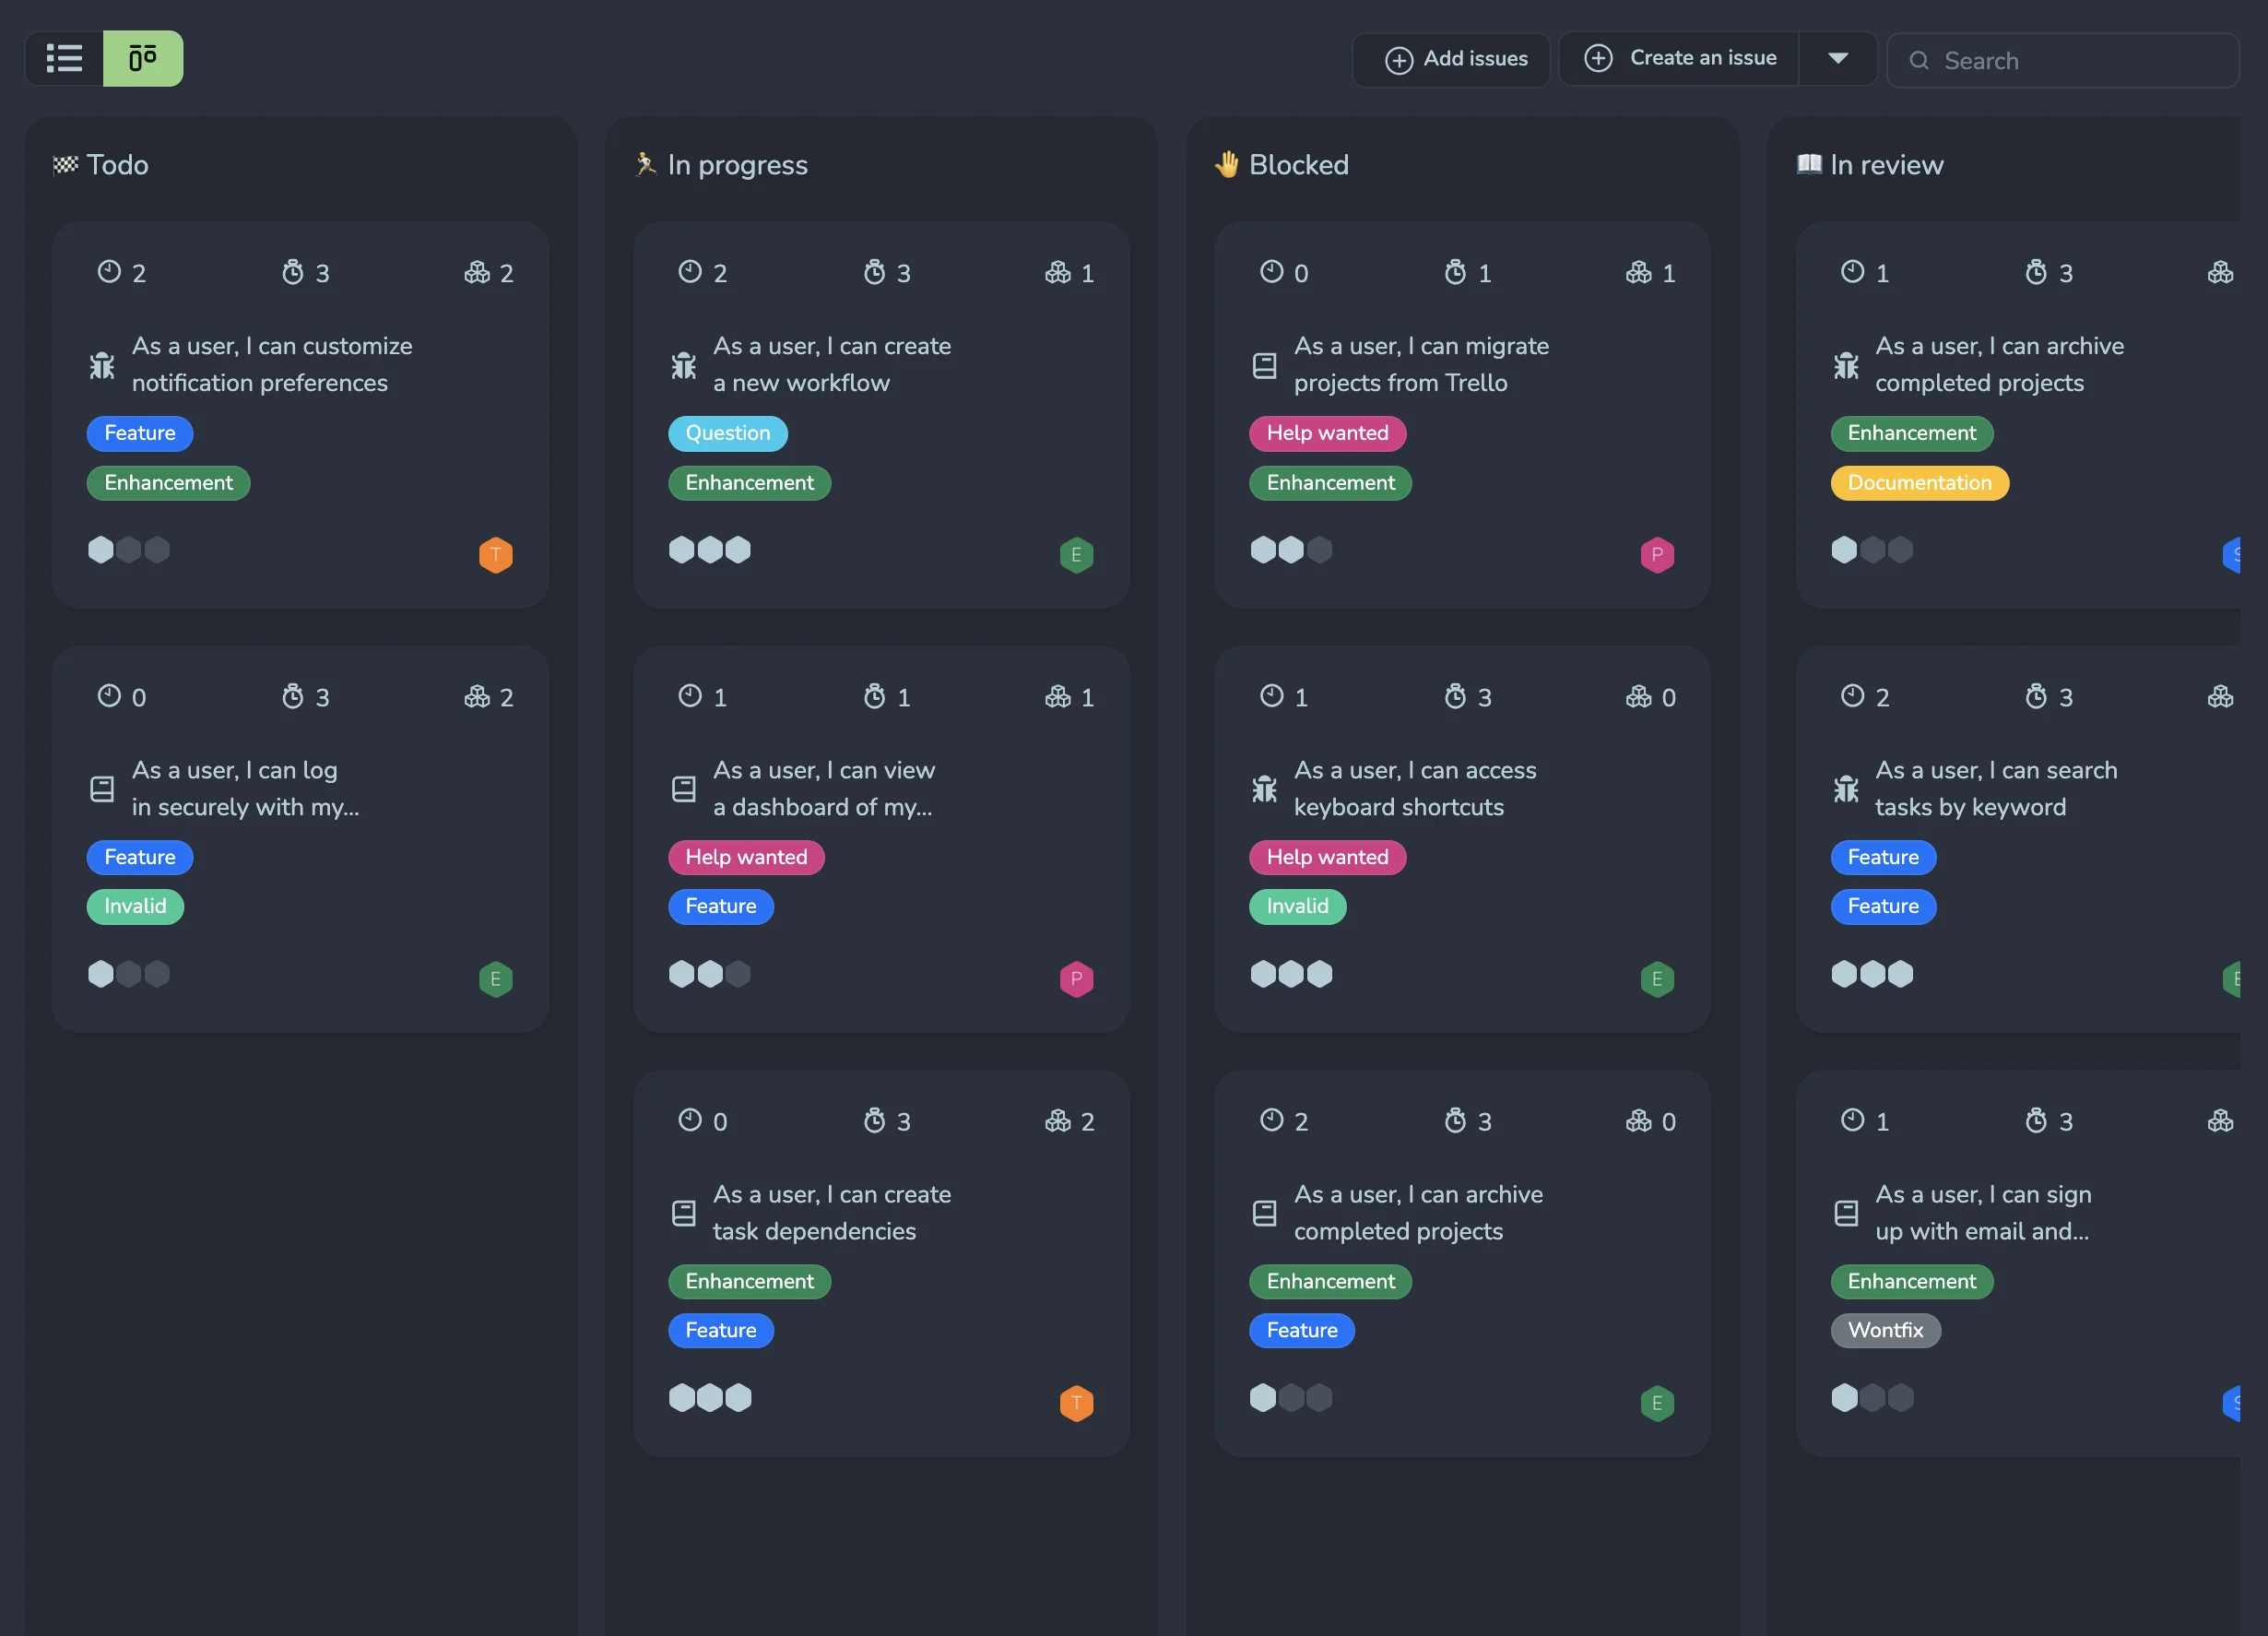Select the Wontfix label on the sign up card
Screen dimensions: 2268x1636
(x=1885, y=1330)
